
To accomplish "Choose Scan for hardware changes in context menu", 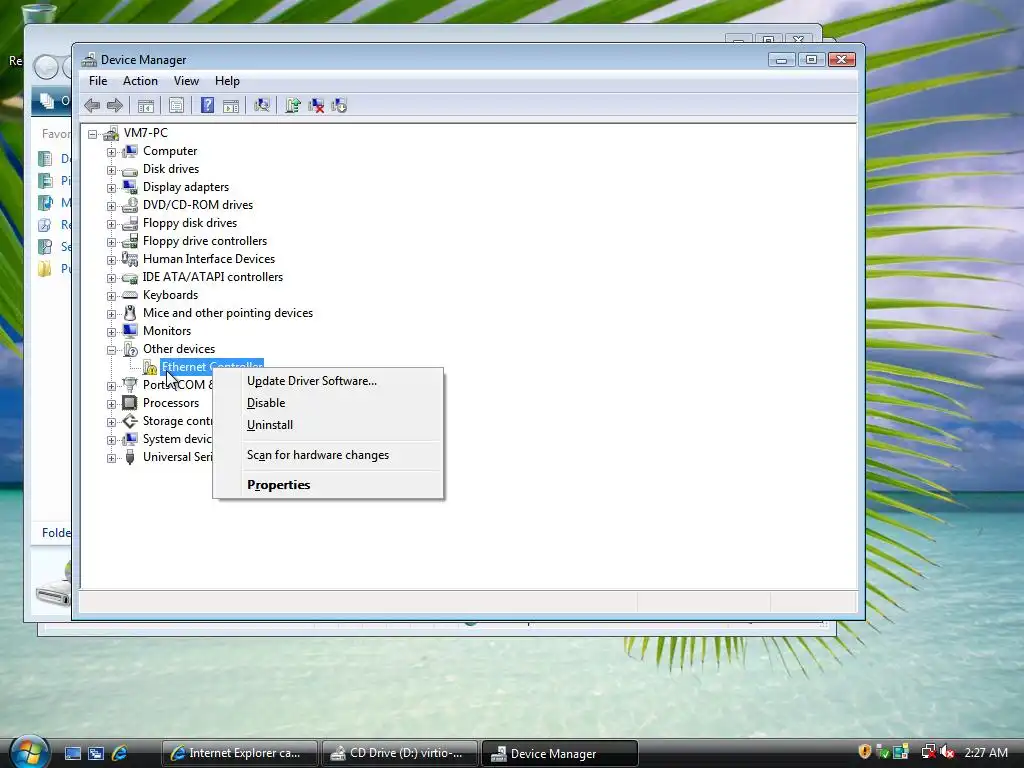I will coord(328,455).
